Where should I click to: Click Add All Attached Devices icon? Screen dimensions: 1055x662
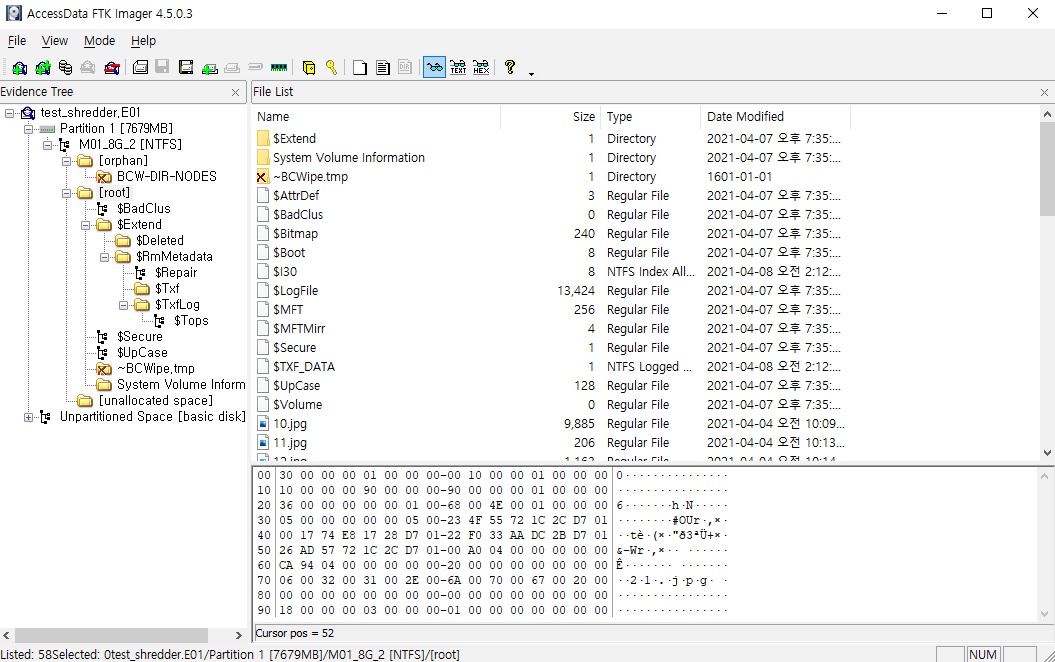click(x=42, y=67)
